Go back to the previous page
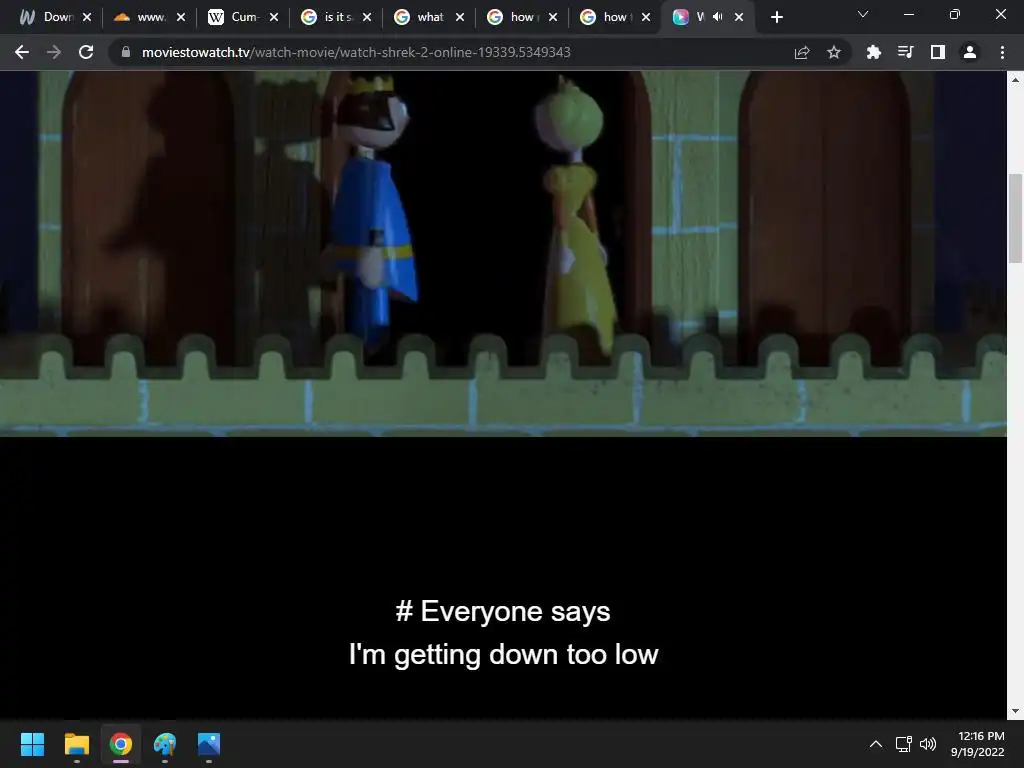Screen dimensions: 1024x768 tap(22, 52)
